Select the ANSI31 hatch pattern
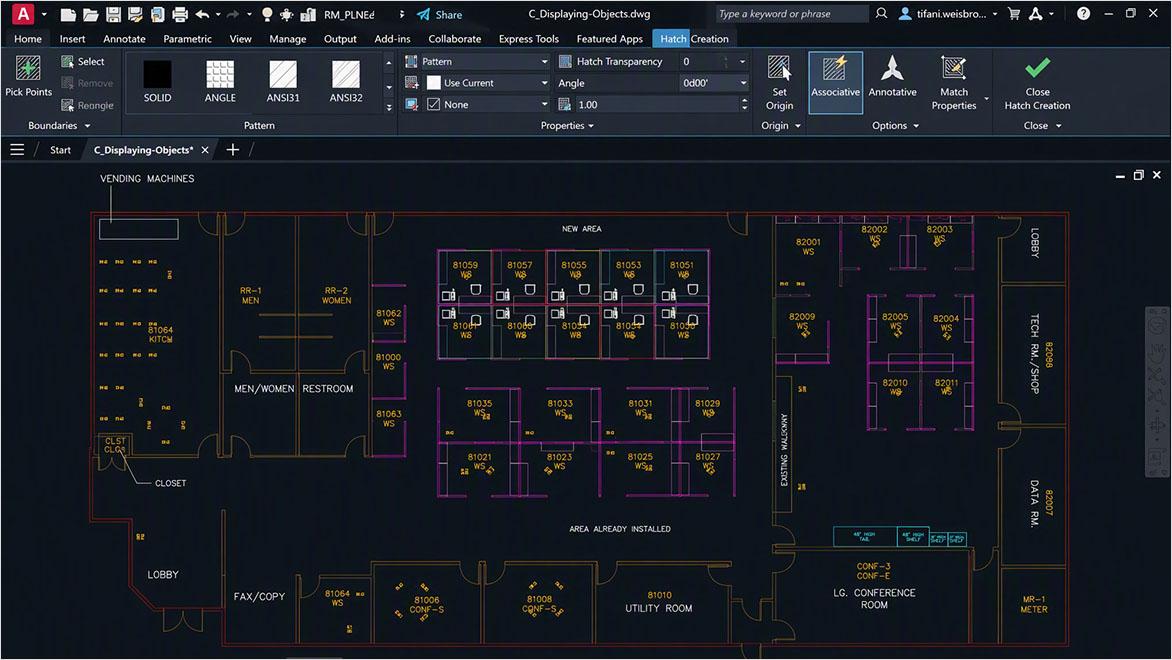 pos(283,81)
